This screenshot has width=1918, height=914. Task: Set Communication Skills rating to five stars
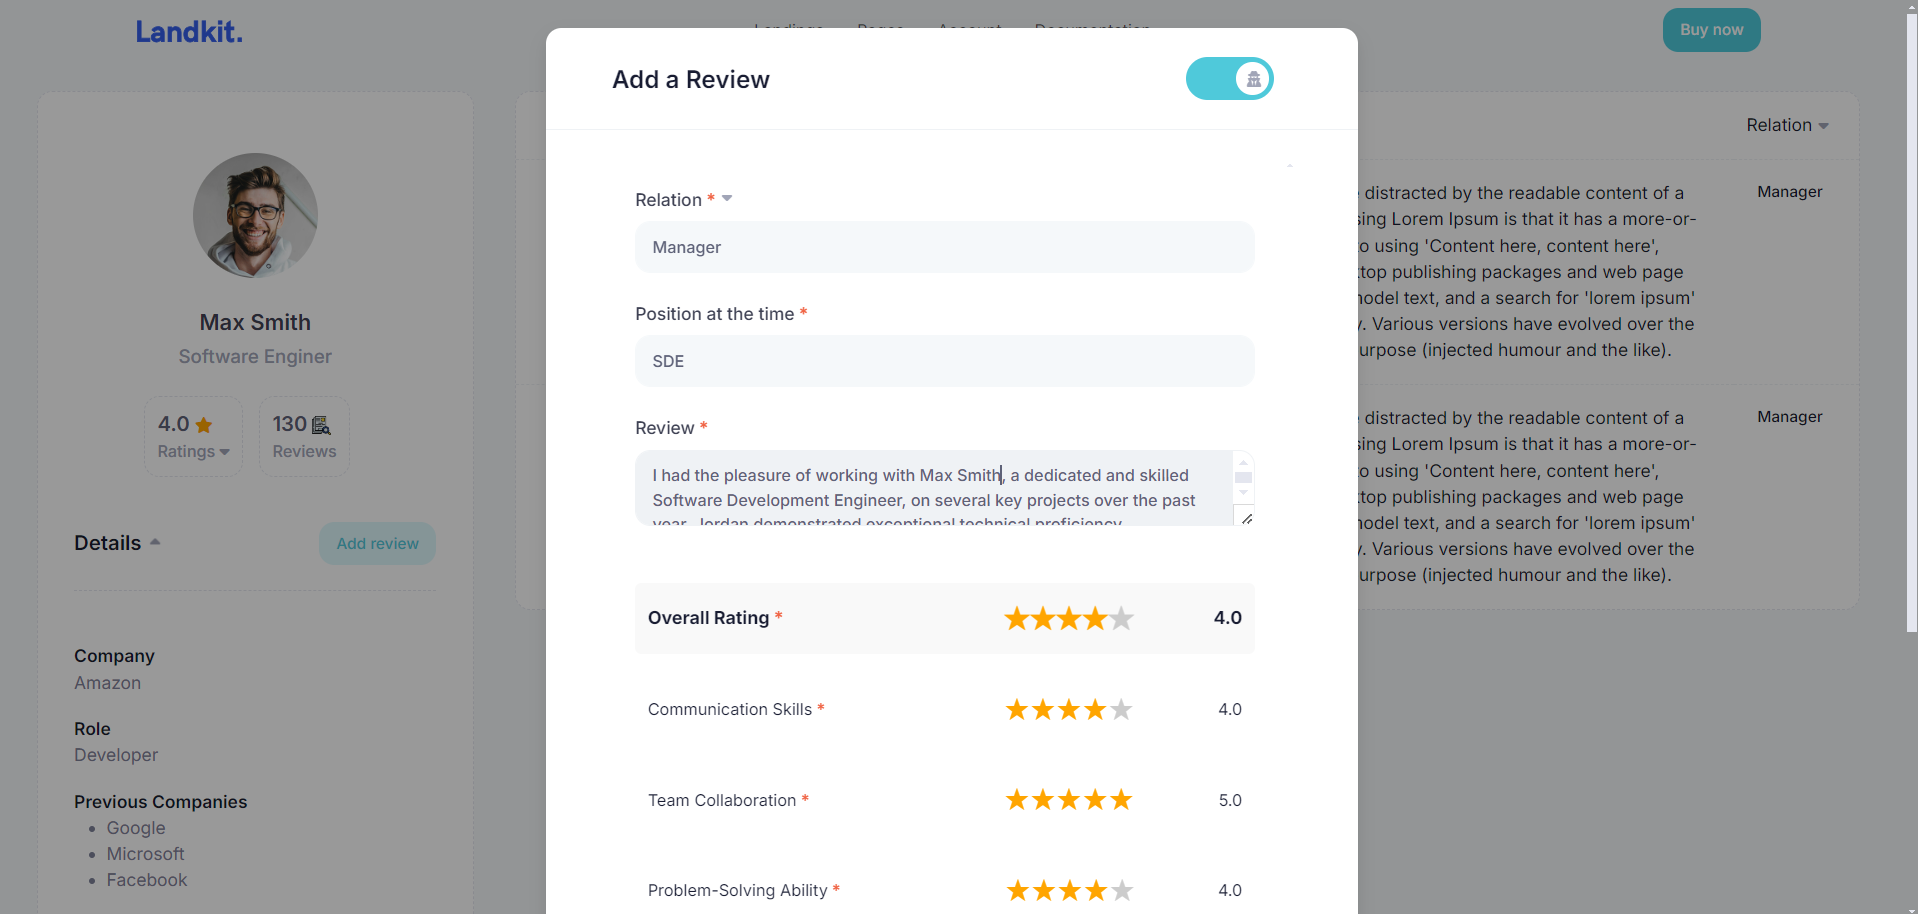tap(1122, 710)
